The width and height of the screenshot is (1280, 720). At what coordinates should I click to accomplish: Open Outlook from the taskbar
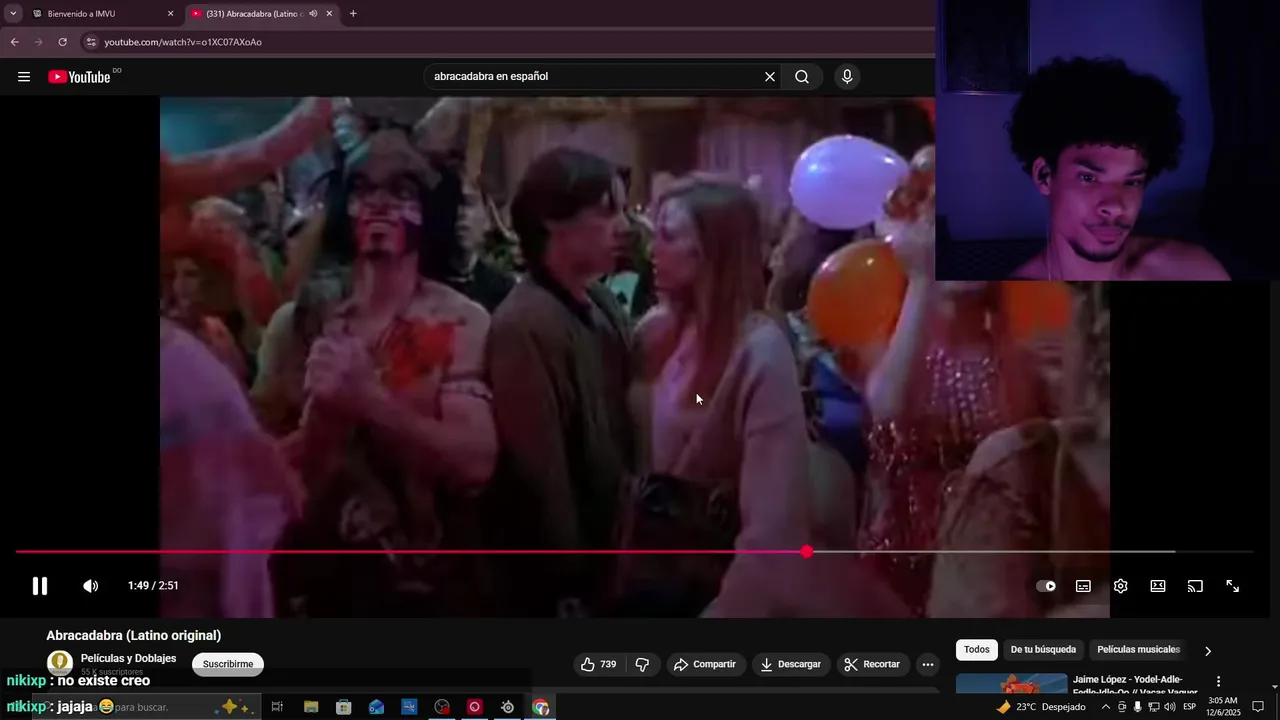376,707
